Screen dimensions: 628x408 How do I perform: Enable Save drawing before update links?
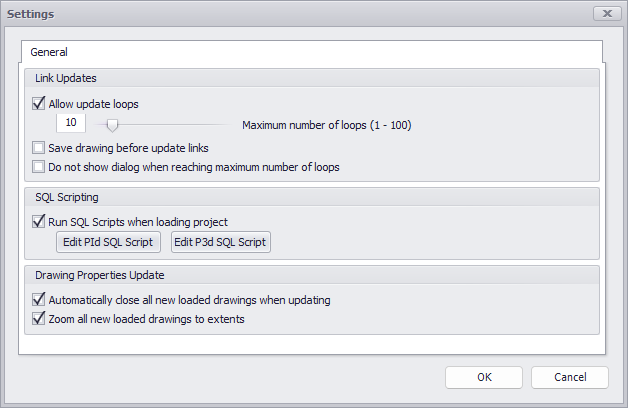tap(40, 148)
